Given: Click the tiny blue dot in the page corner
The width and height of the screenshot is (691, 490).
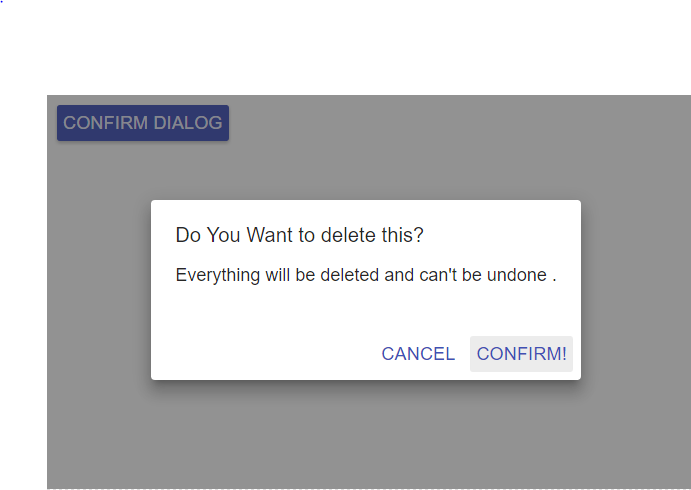Looking at the screenshot, I should click(x=2, y=1).
